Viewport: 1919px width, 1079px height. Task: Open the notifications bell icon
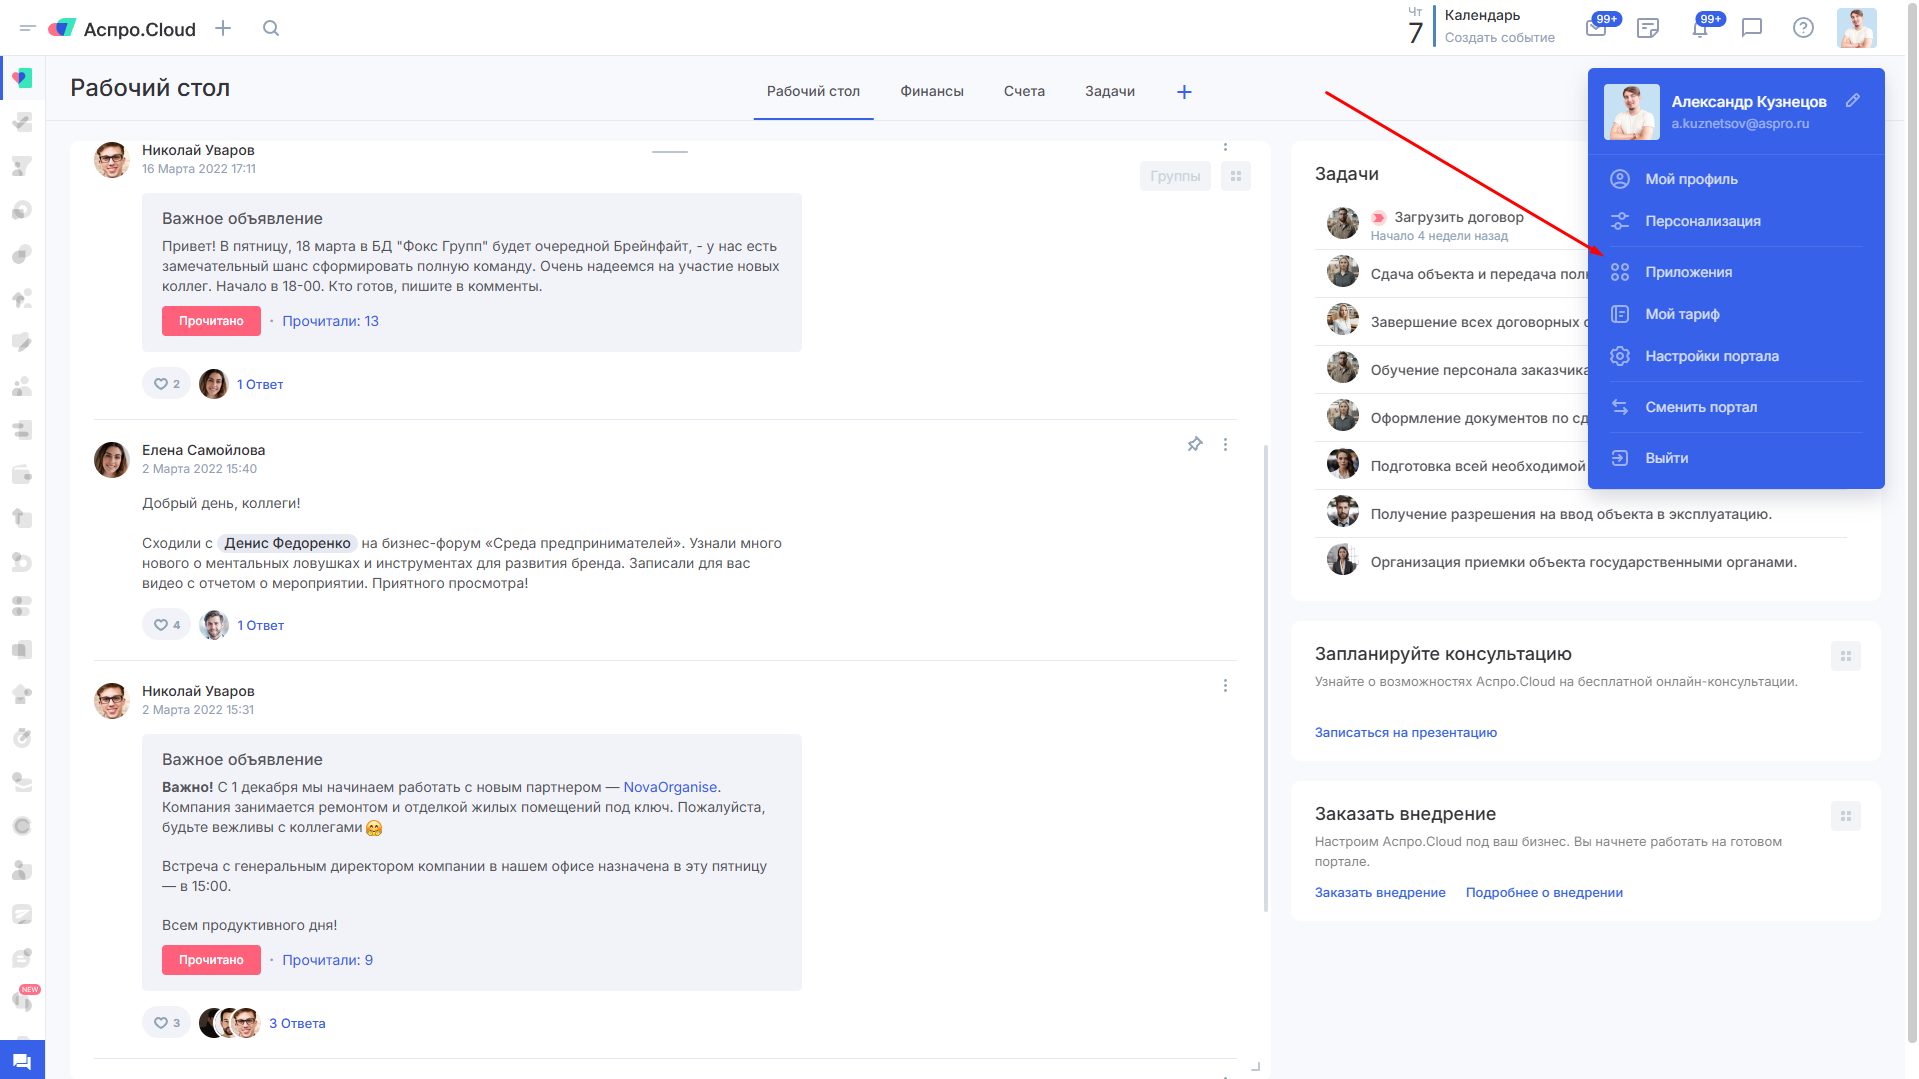[1700, 27]
